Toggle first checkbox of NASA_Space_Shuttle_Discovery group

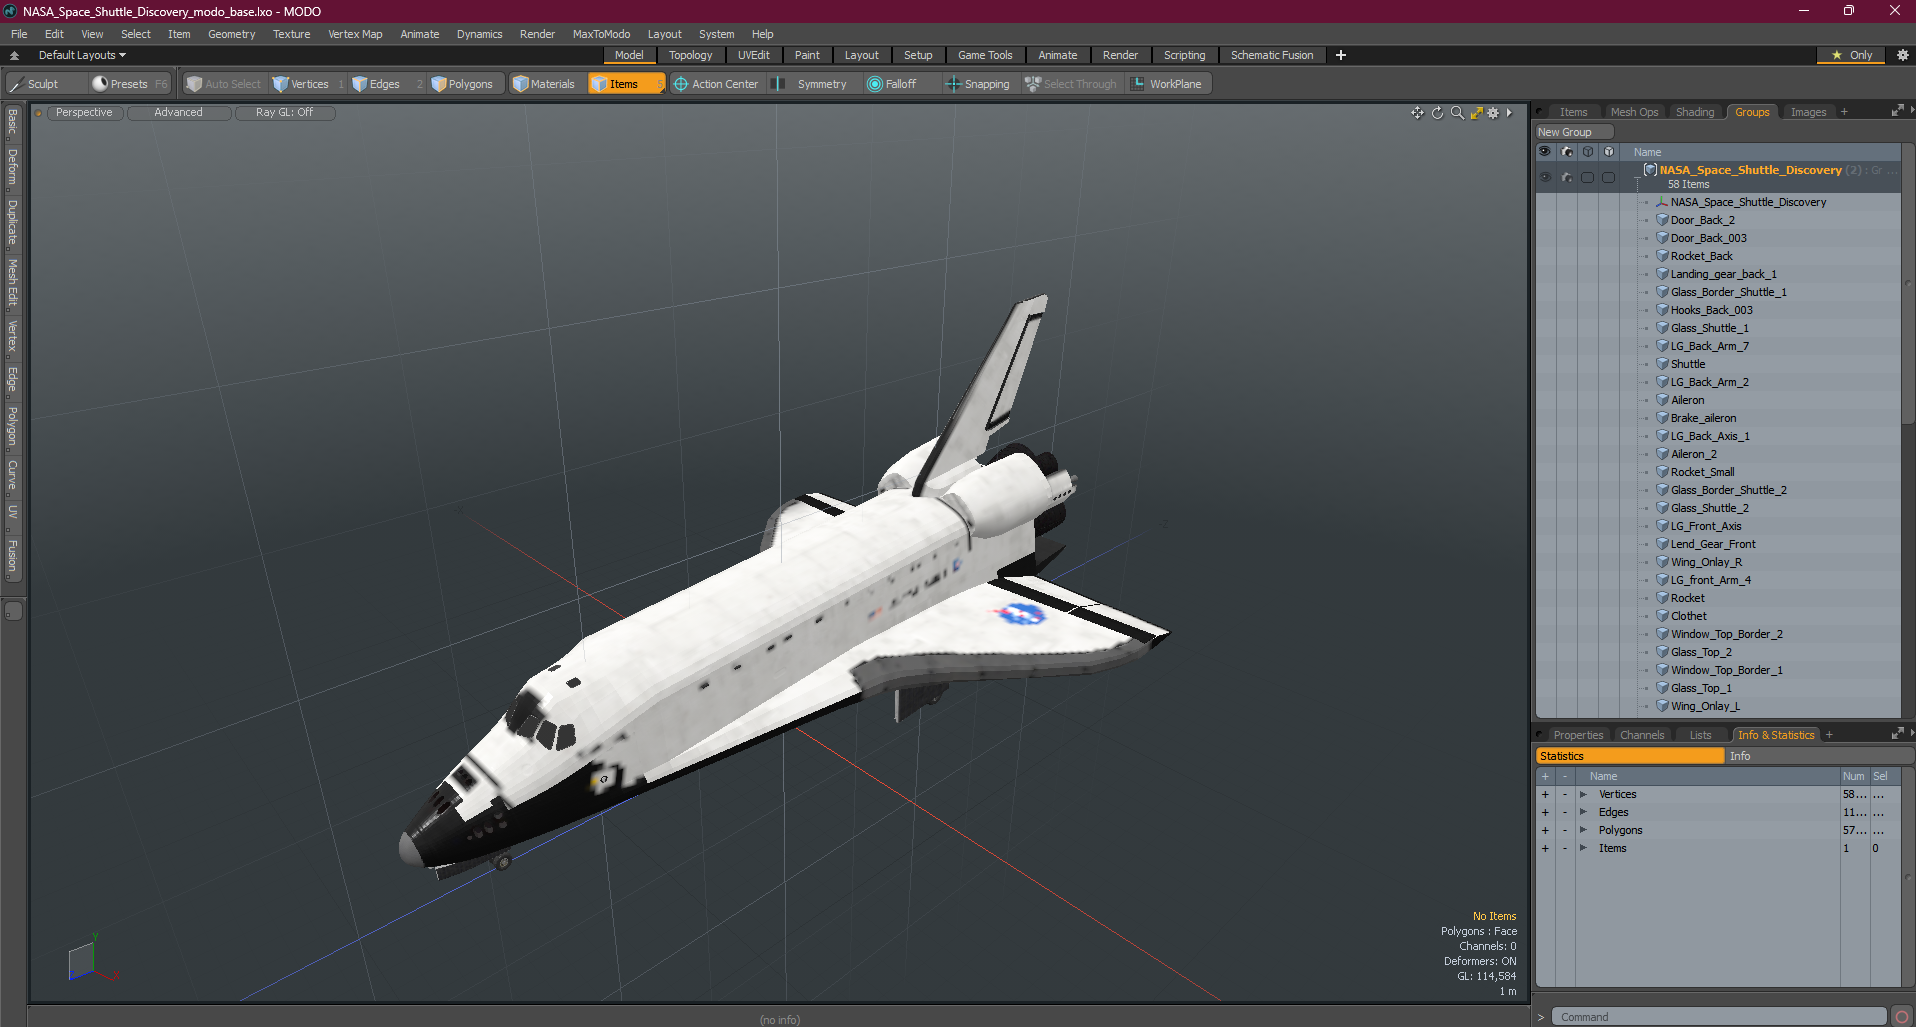pos(1588,177)
